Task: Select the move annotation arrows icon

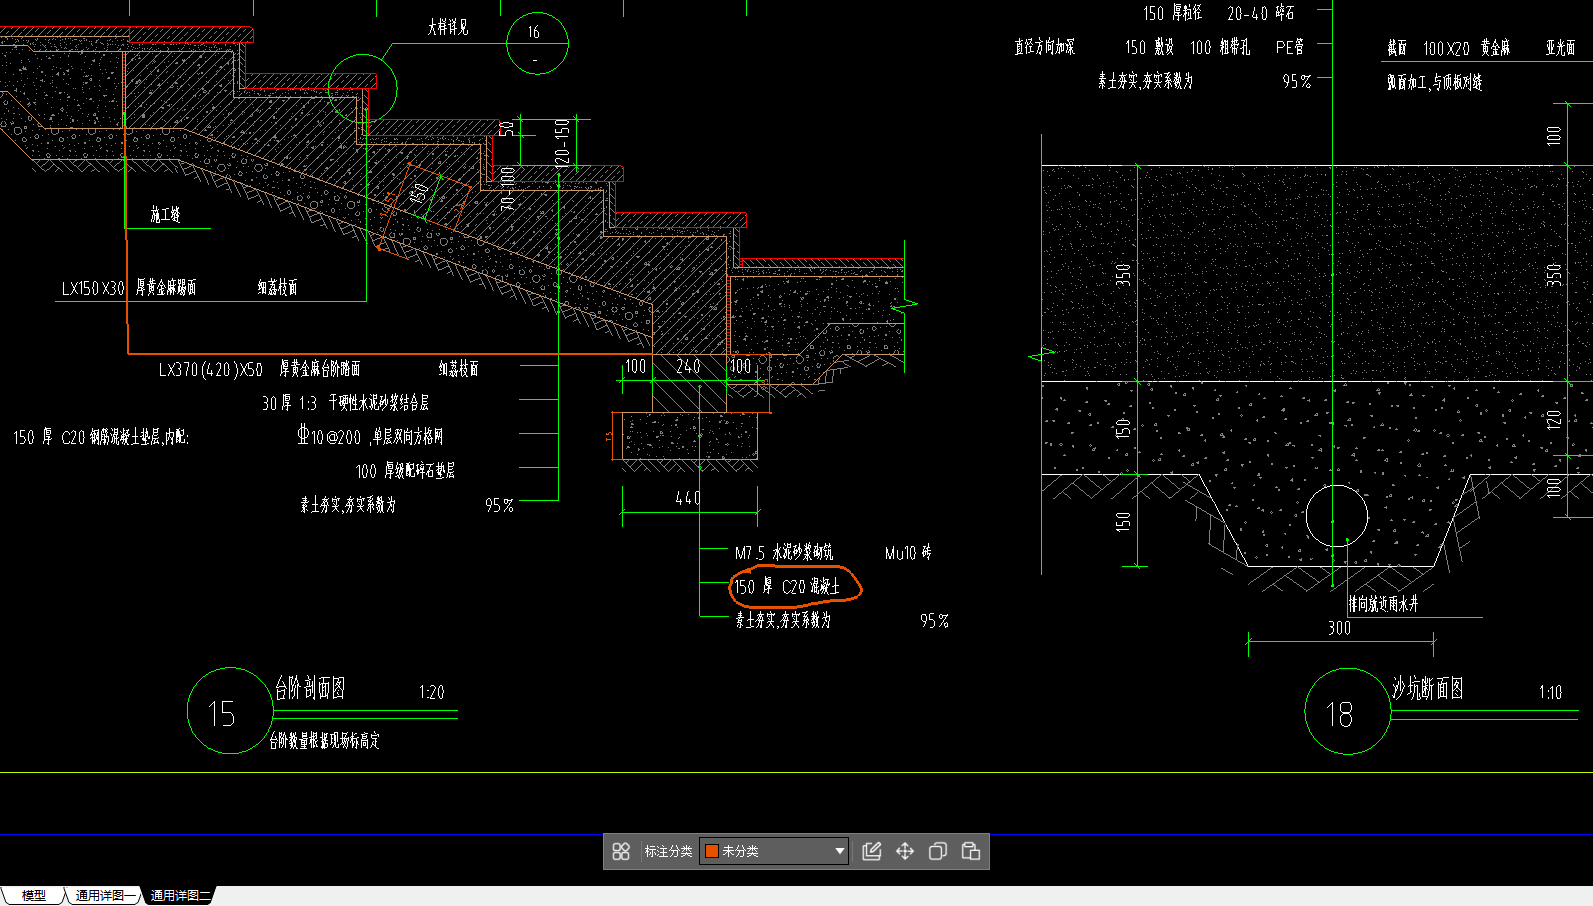Action: pyautogui.click(x=905, y=851)
